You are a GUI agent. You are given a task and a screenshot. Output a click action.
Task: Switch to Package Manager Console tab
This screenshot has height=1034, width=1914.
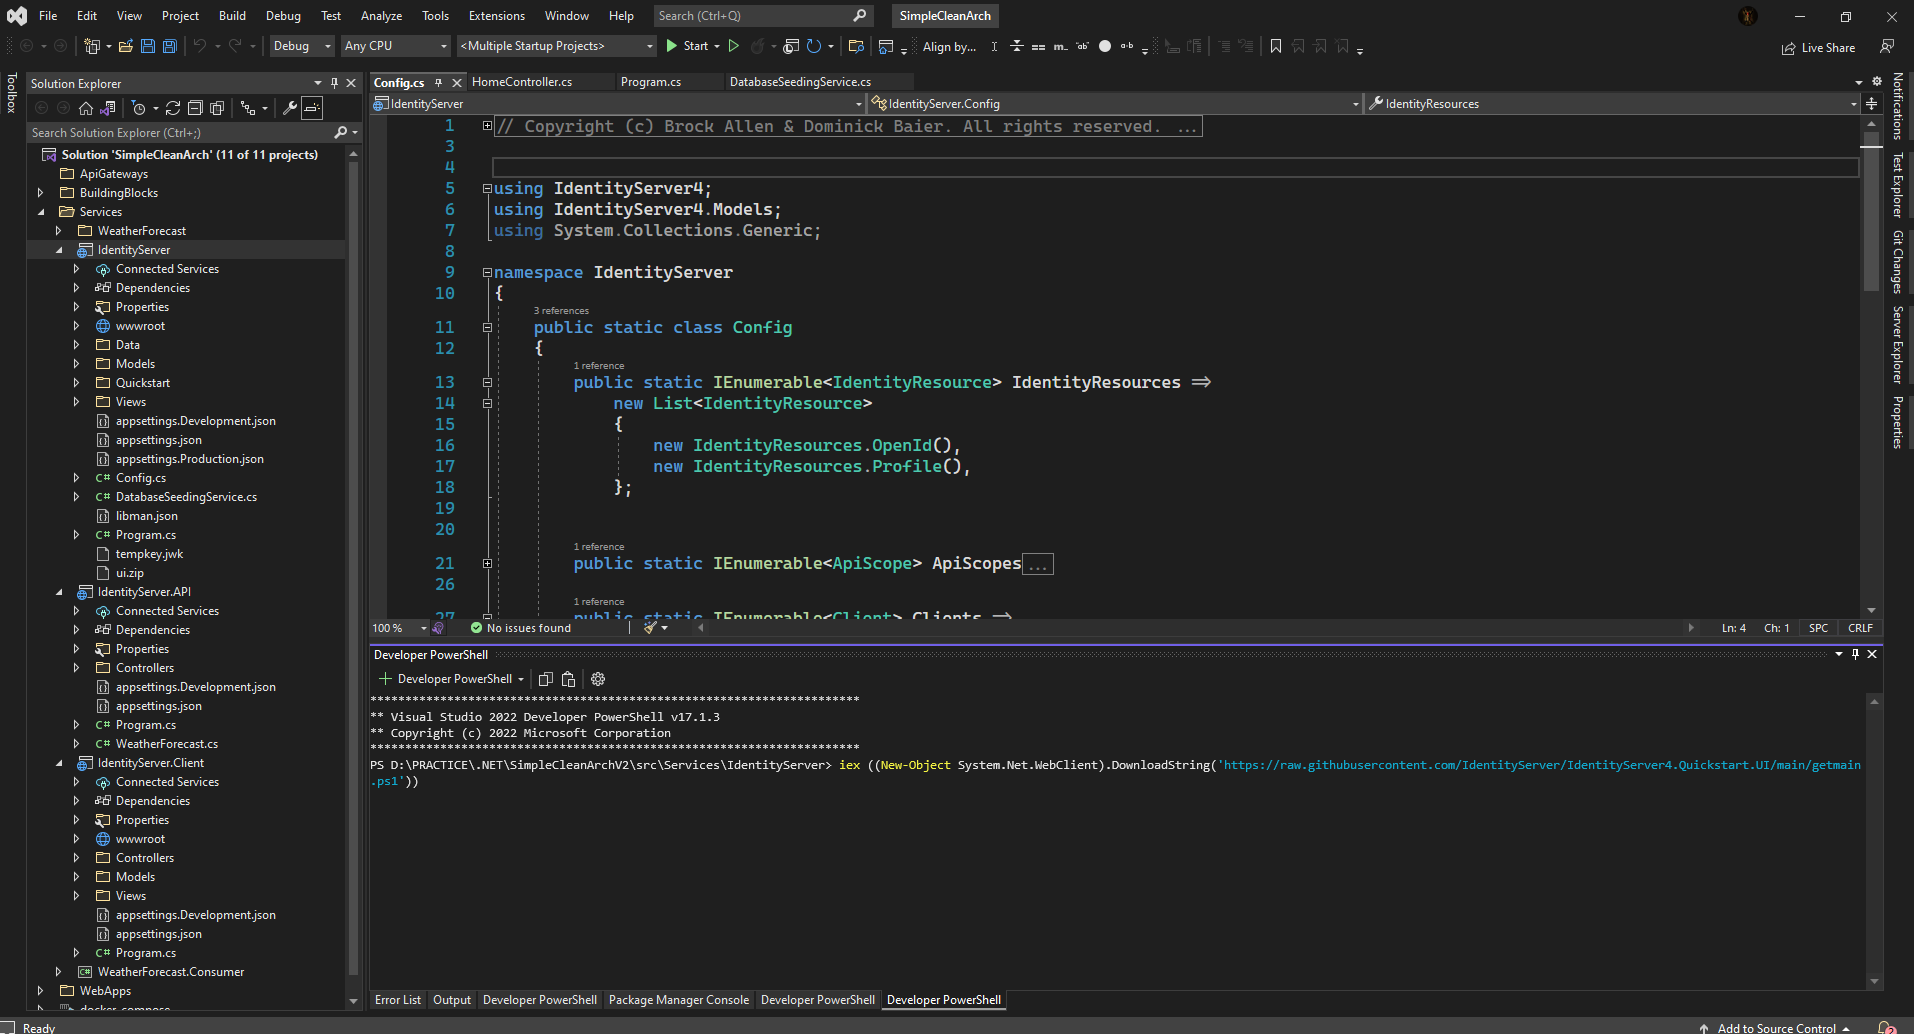[x=678, y=1000]
